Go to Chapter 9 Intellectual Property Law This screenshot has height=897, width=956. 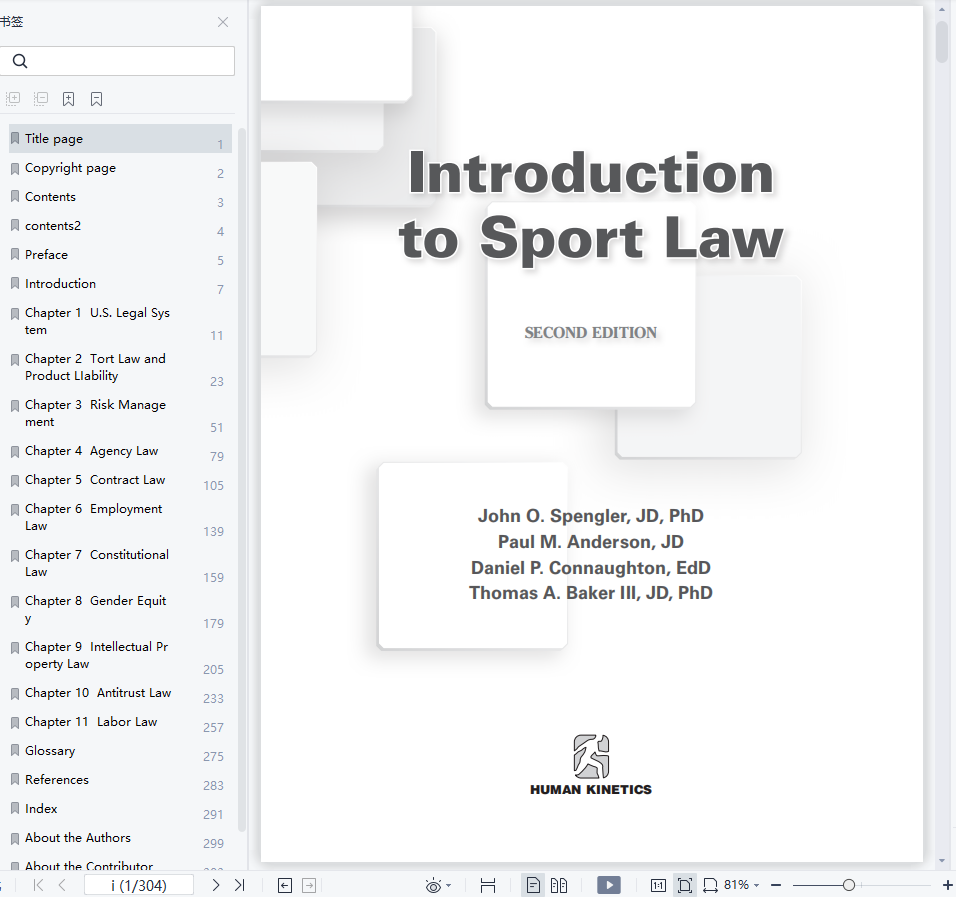(120, 656)
